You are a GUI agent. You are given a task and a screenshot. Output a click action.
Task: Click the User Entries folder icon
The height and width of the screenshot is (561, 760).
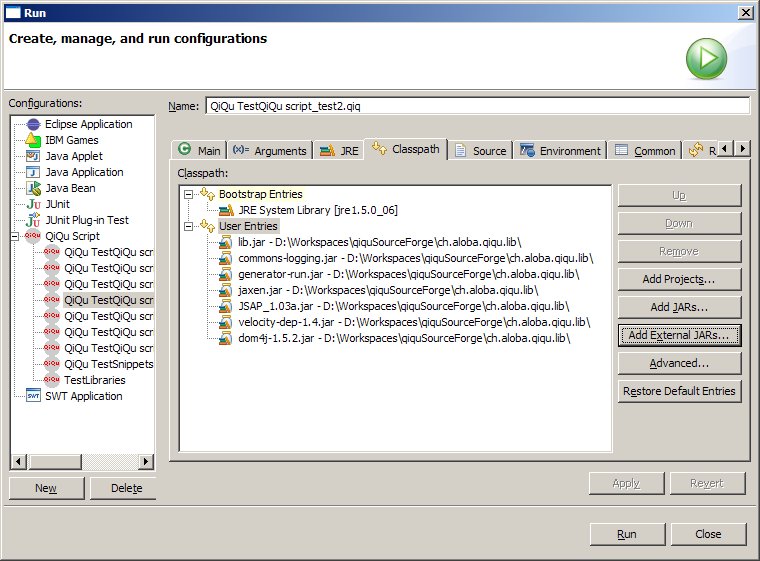tap(208, 226)
